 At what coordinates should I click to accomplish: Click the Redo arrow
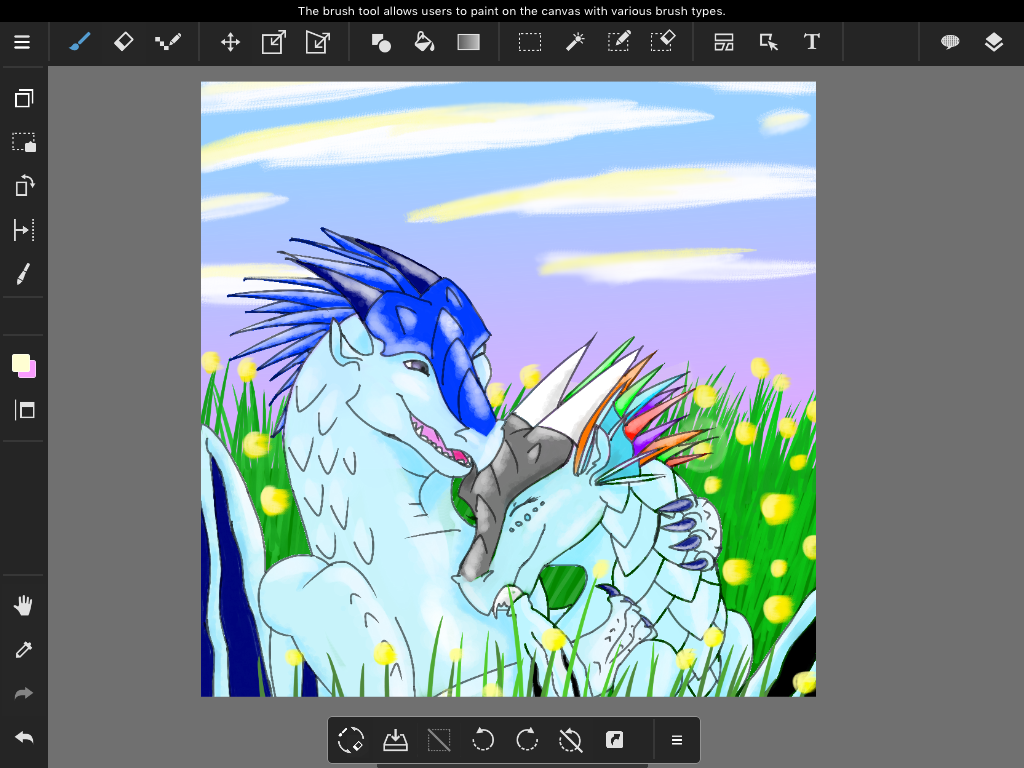24,693
